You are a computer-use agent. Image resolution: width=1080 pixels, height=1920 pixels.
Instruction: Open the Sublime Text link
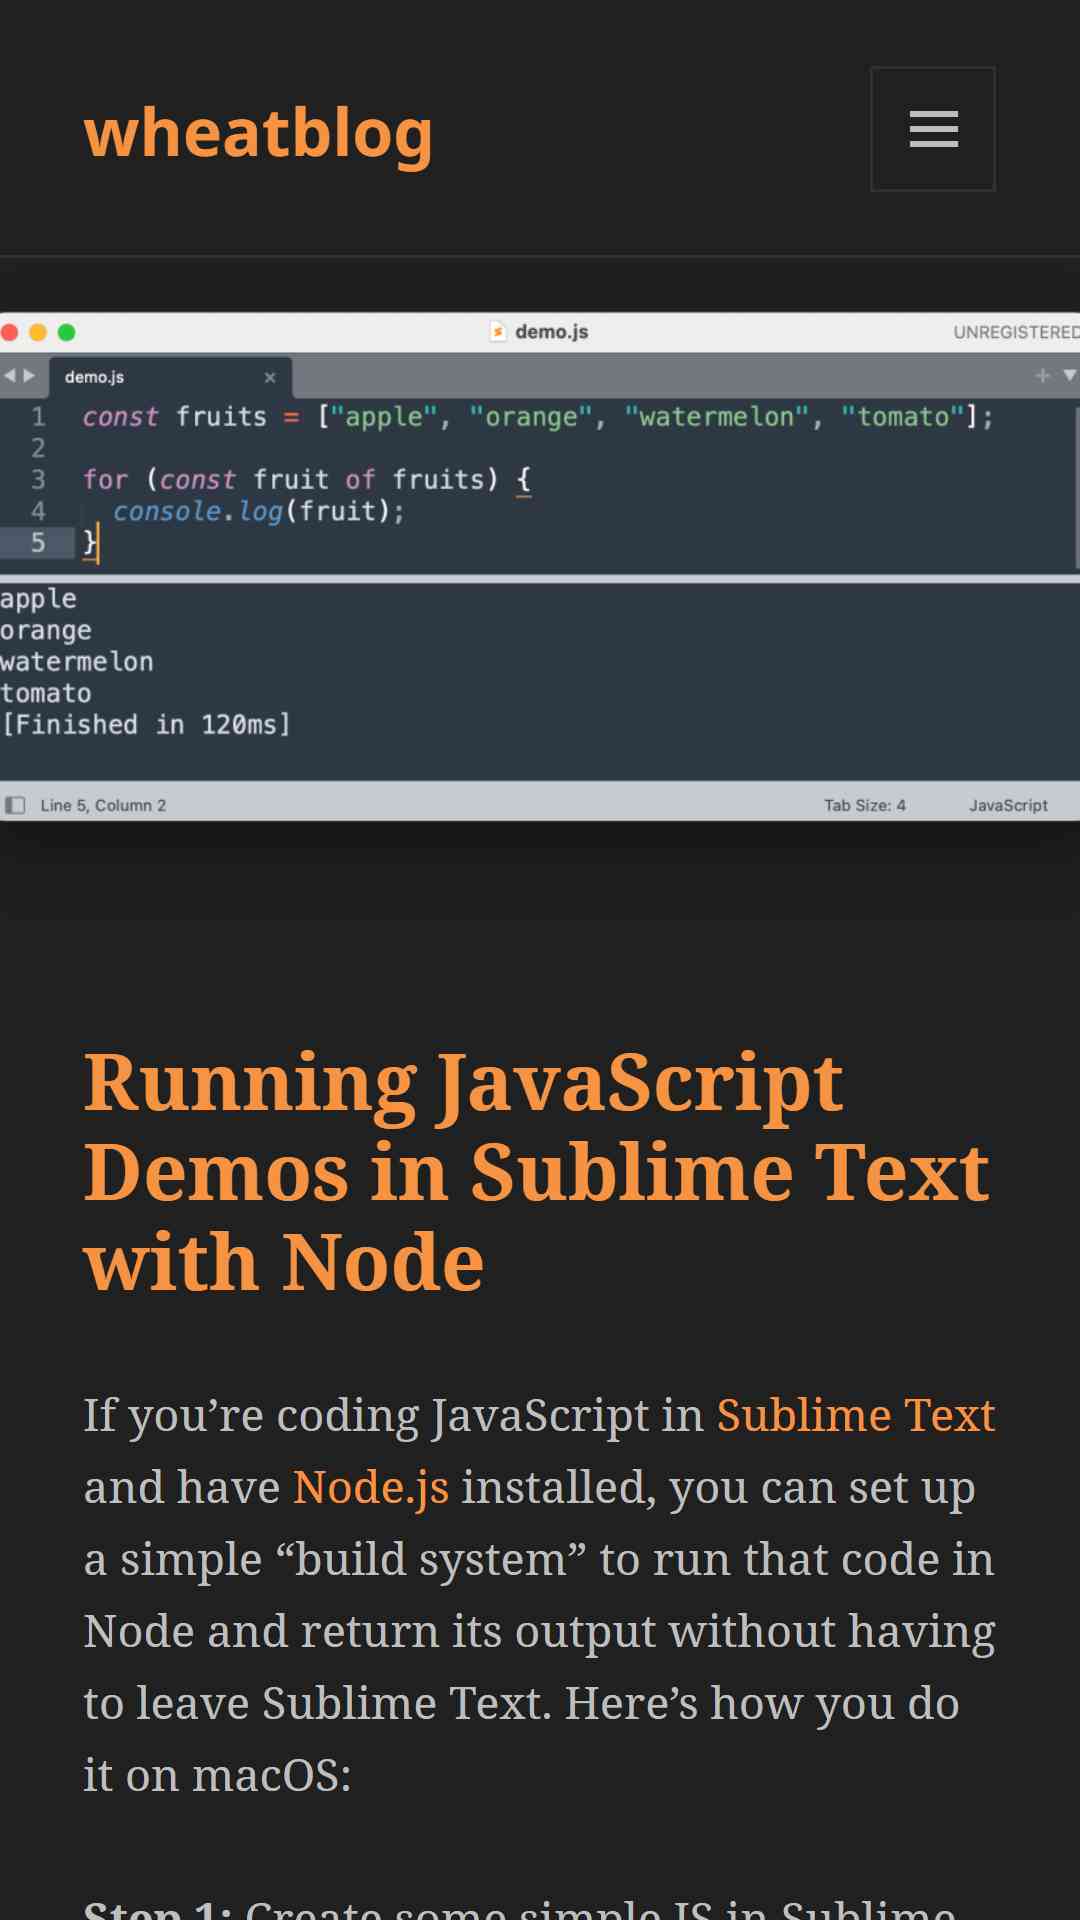click(856, 1415)
